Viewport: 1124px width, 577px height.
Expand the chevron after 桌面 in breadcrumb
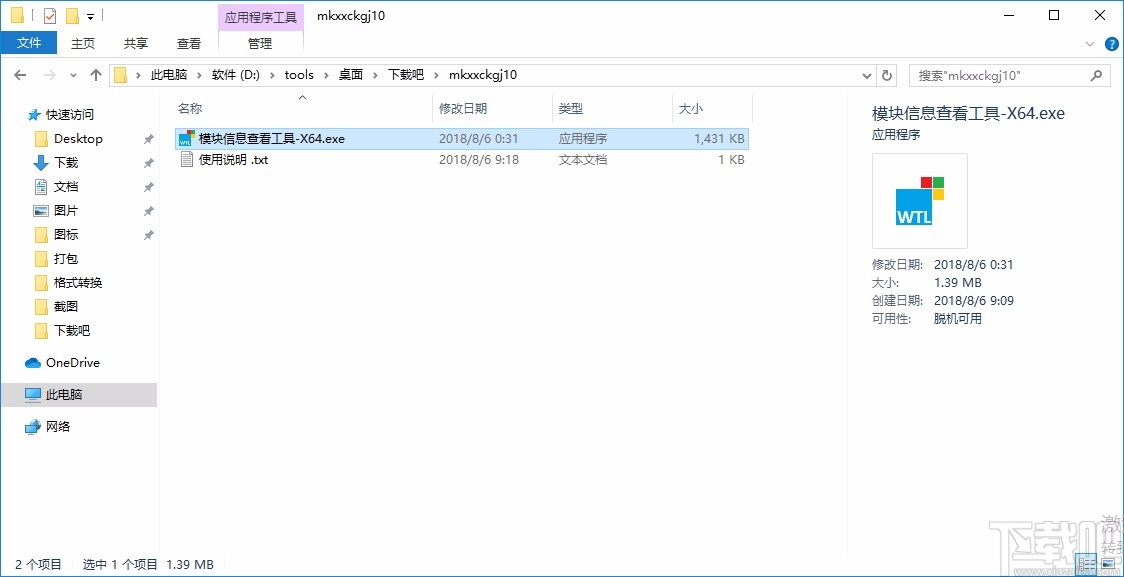[376, 75]
